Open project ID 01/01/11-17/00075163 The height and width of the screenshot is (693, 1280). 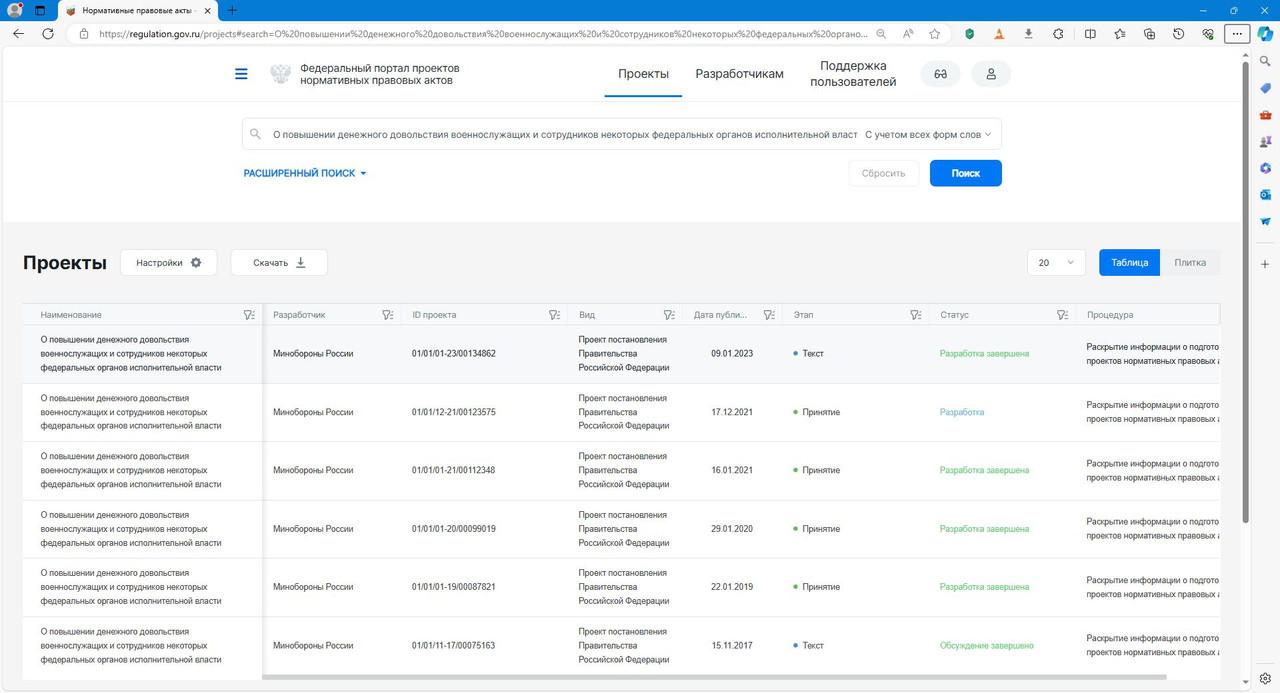(454, 646)
